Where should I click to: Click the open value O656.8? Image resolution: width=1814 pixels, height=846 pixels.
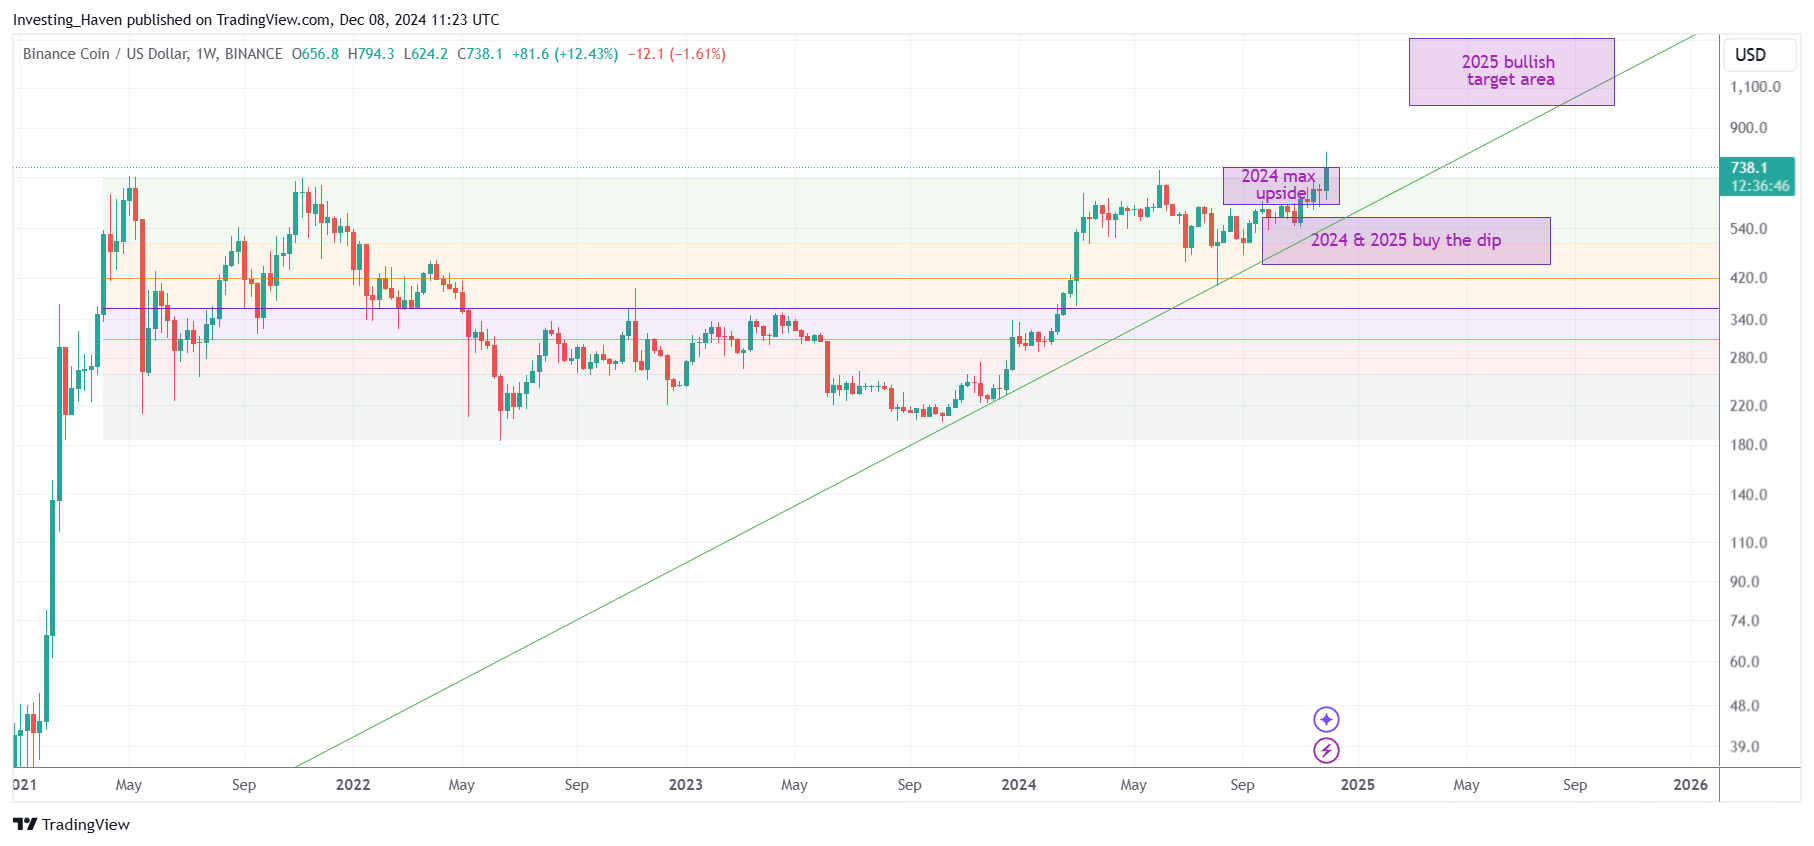[x=315, y=54]
